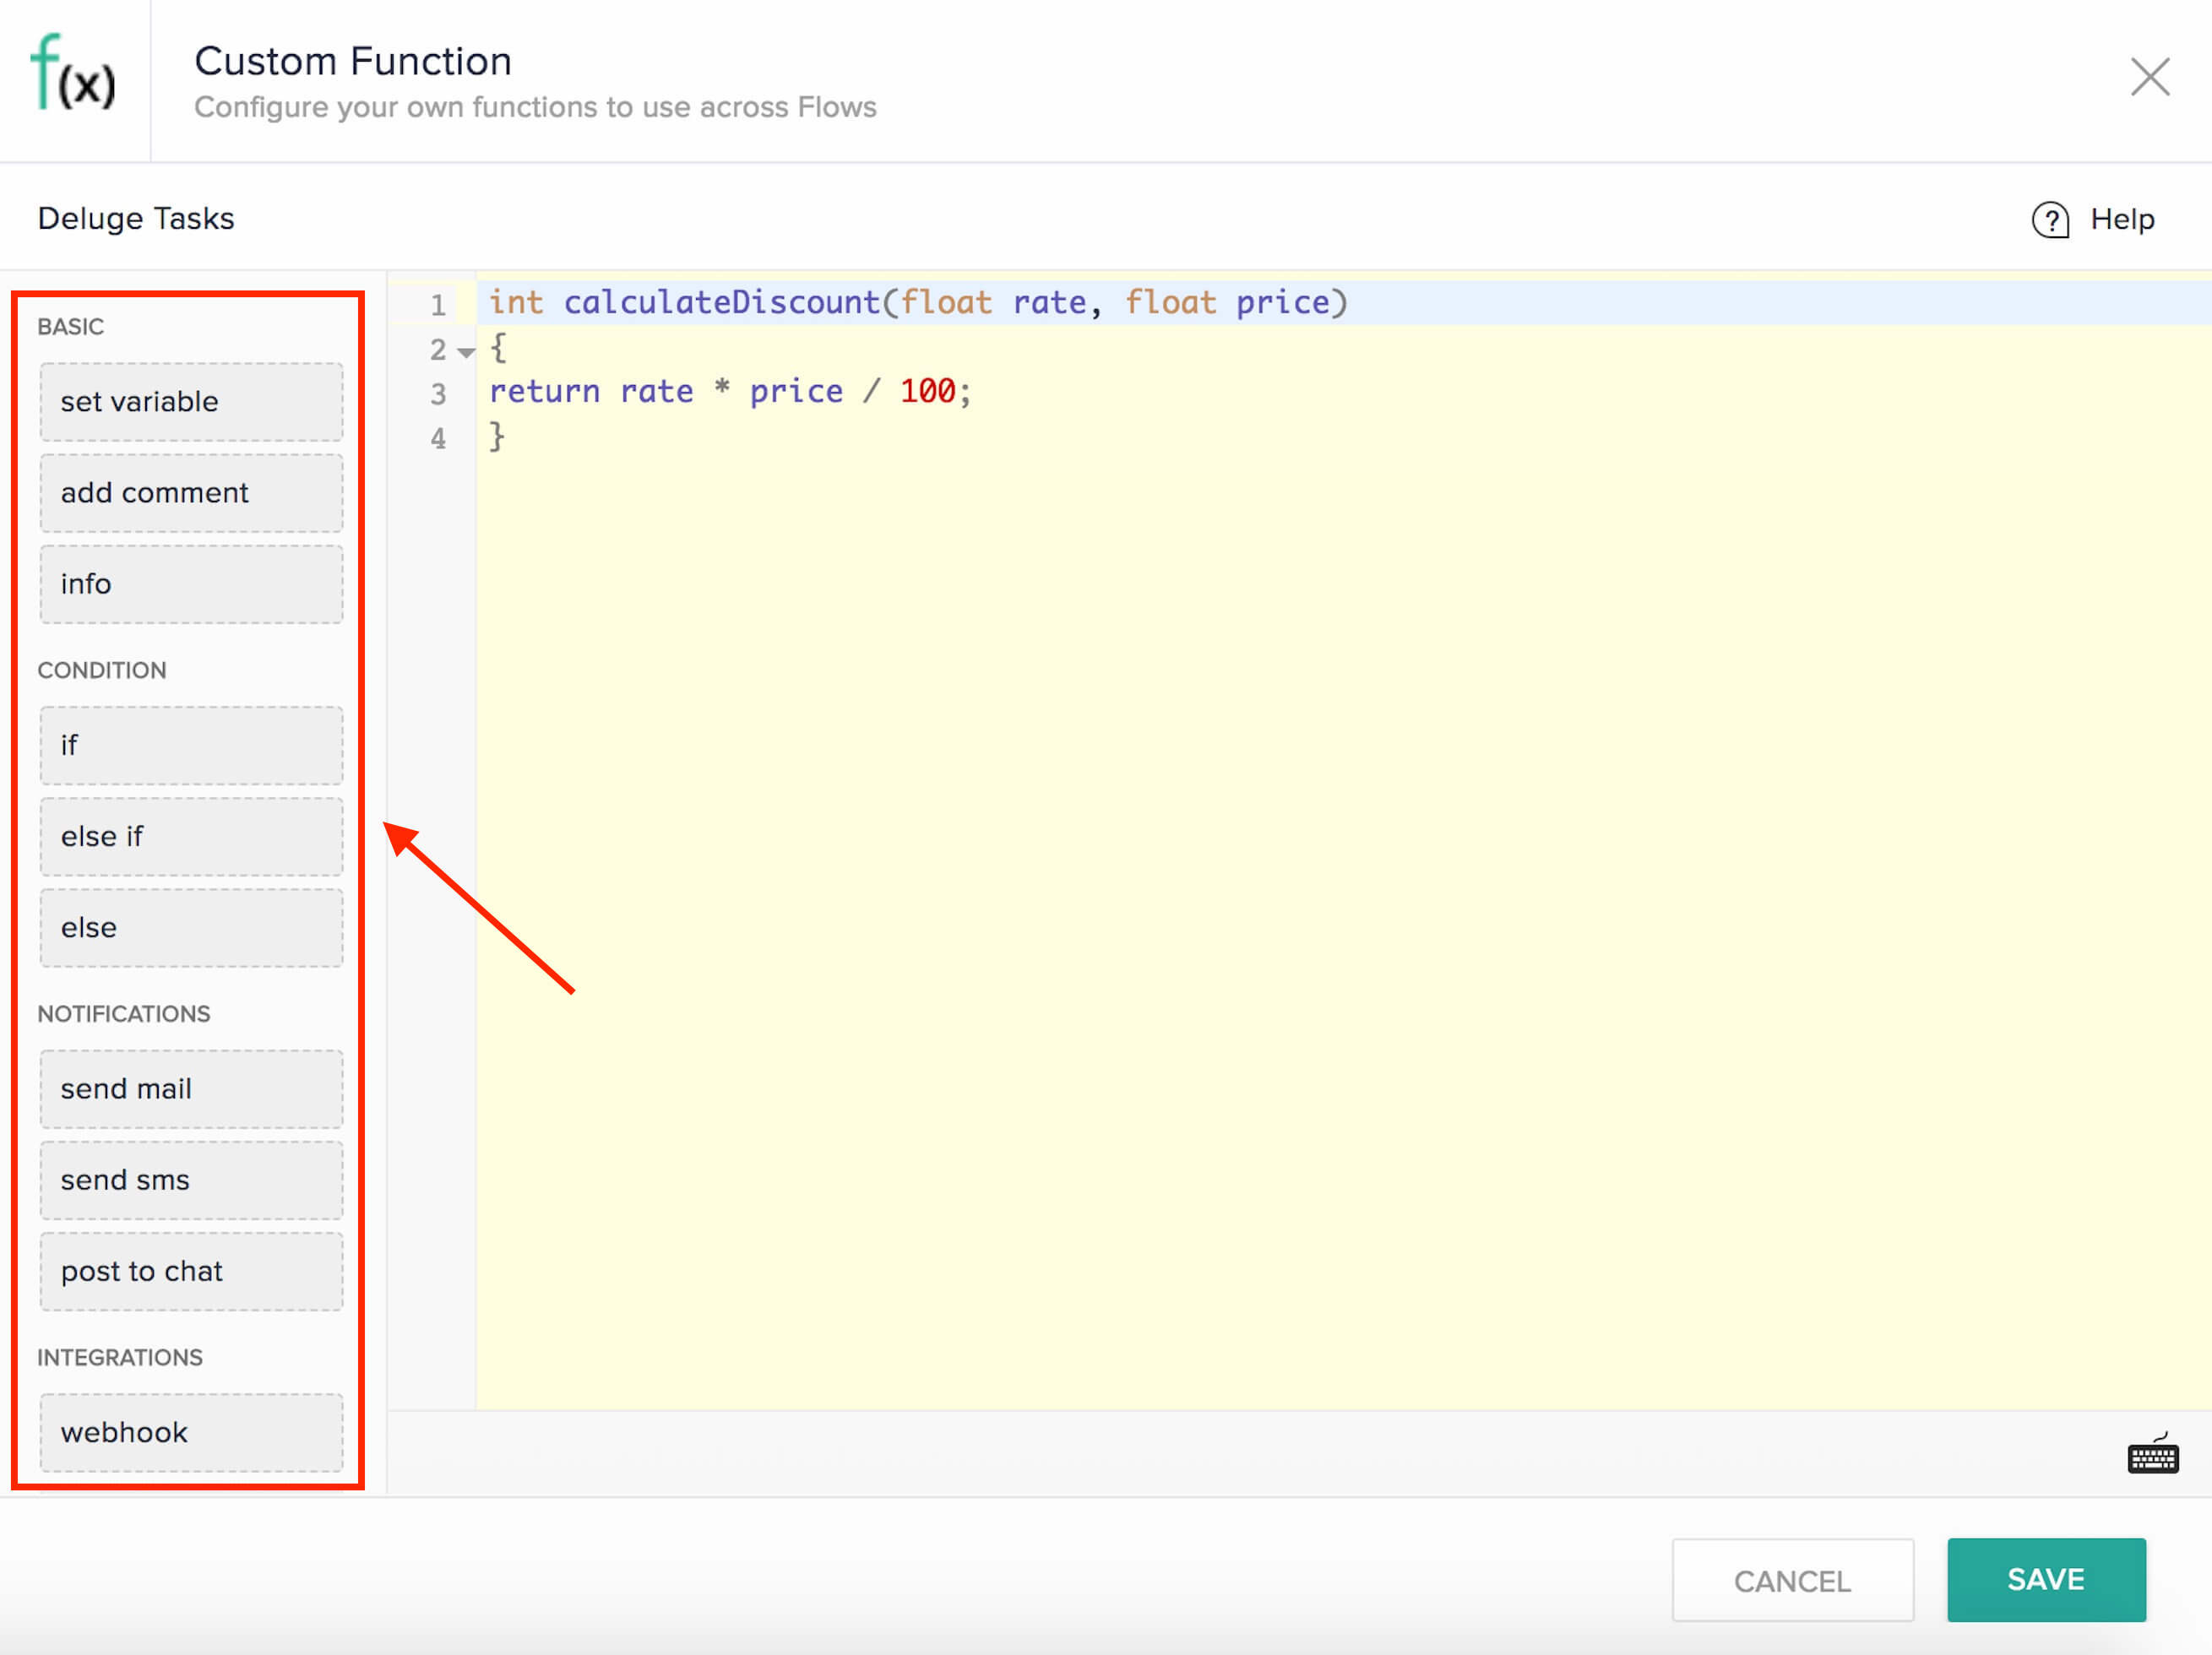Click the Help question mark icon
Image resolution: width=2212 pixels, height=1655 pixels.
2050,219
